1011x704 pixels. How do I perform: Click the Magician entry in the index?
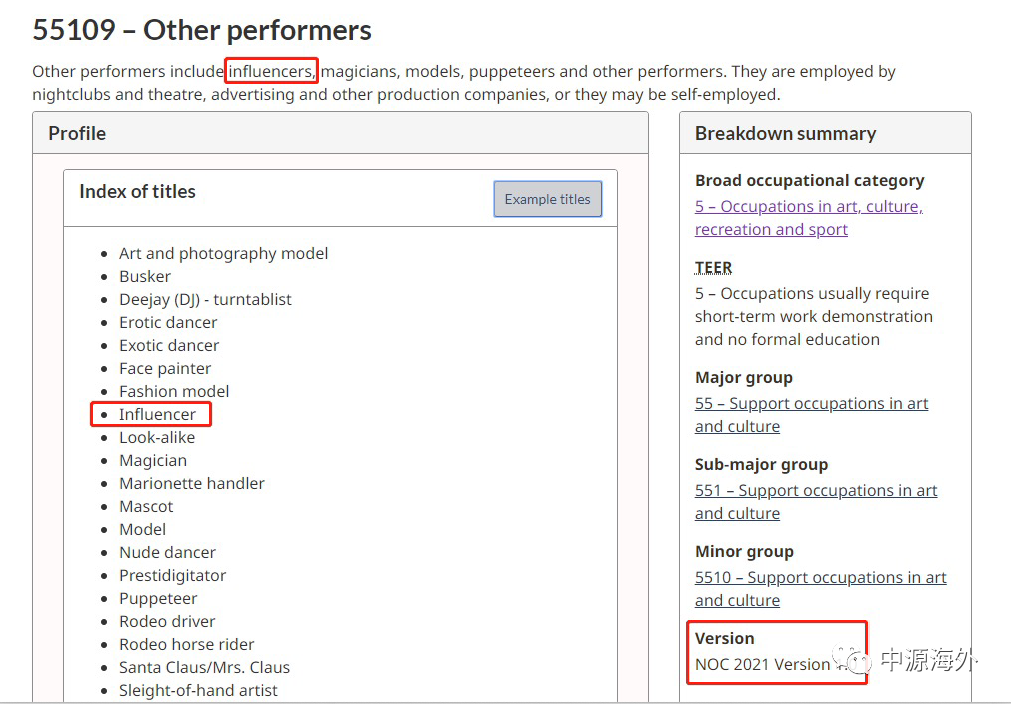coord(153,460)
